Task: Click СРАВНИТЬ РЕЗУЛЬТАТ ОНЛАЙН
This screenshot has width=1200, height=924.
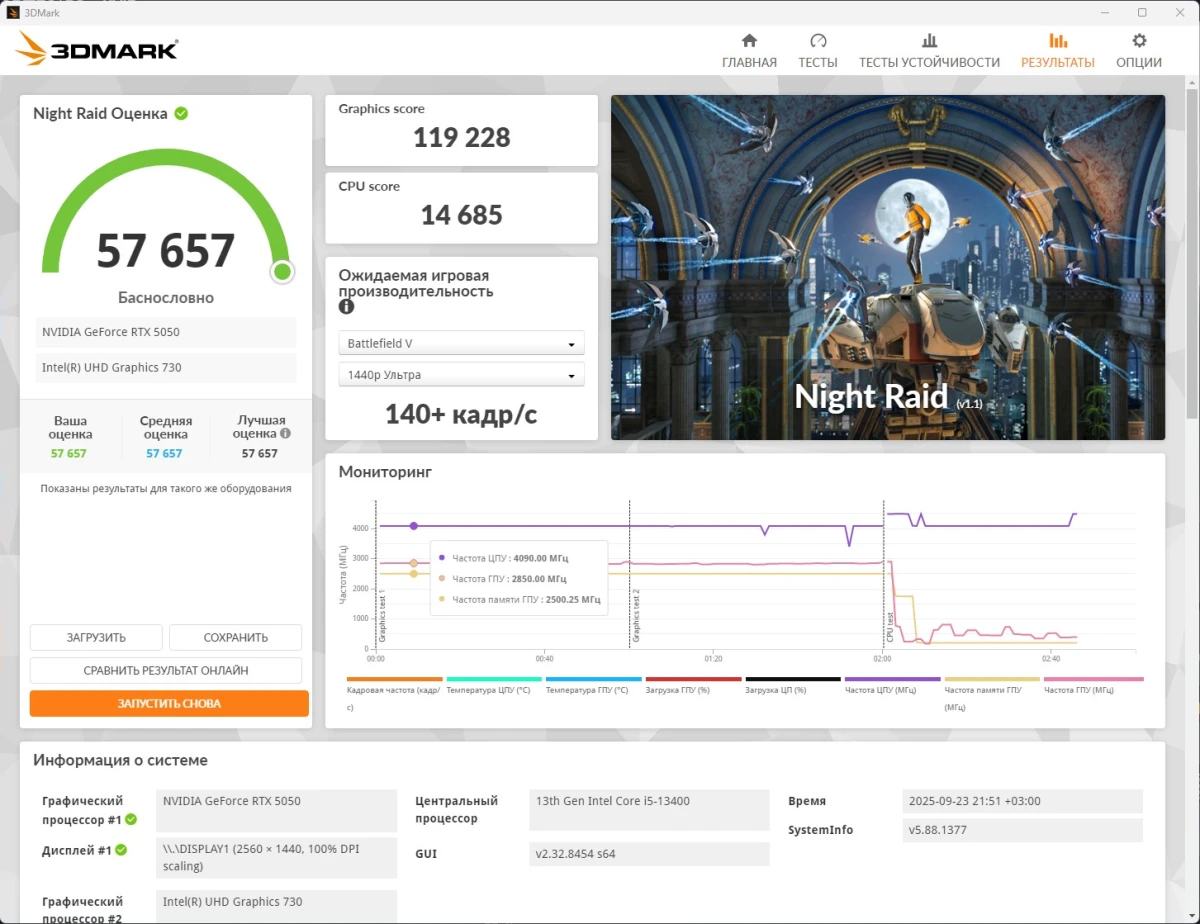Action: (167, 670)
